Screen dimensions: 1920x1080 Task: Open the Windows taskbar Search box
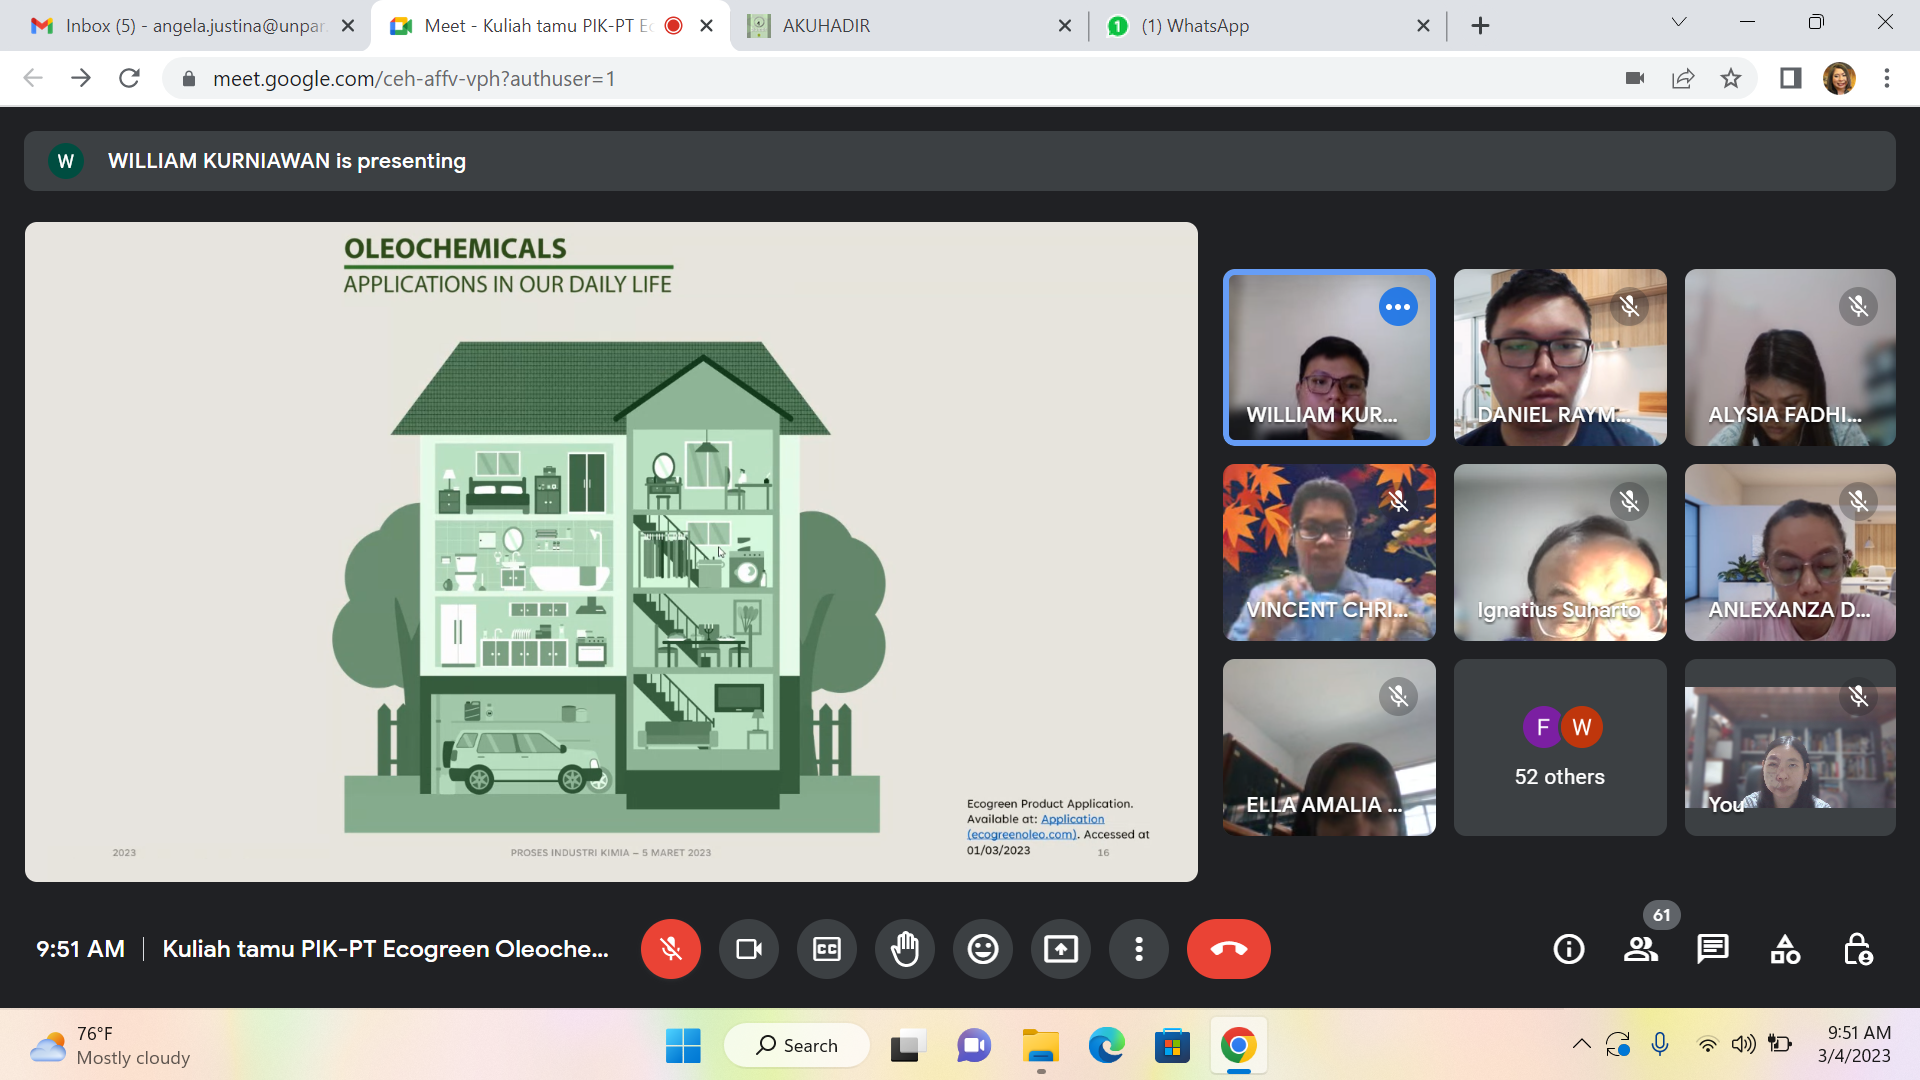(x=797, y=1045)
